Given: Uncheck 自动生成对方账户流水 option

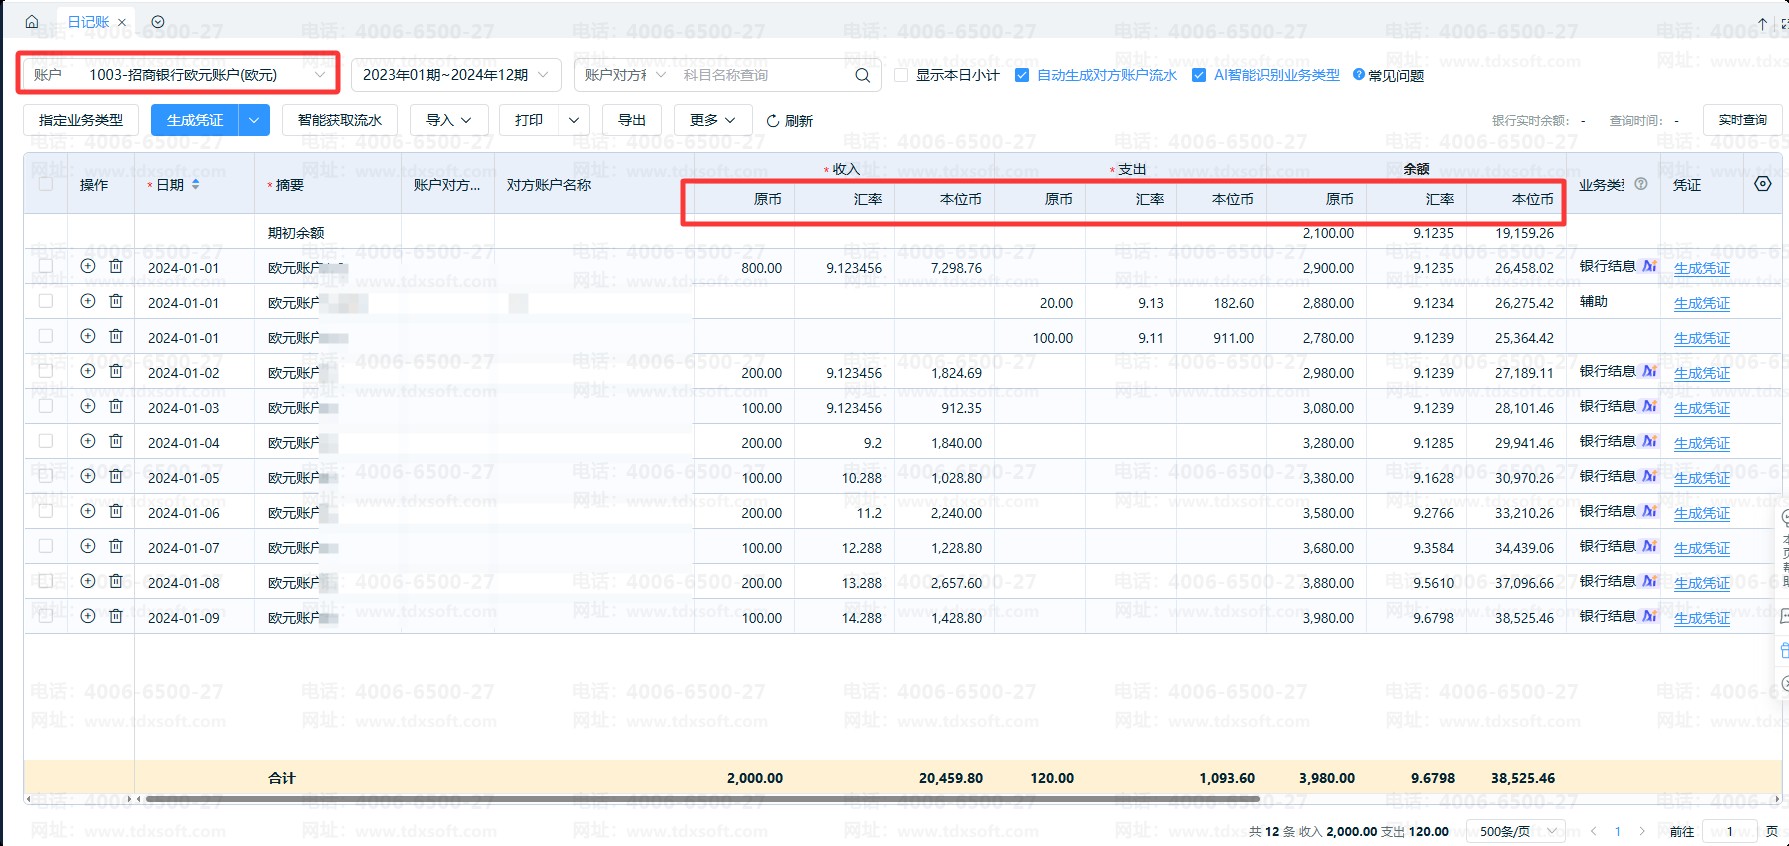Looking at the screenshot, I should click(1022, 75).
